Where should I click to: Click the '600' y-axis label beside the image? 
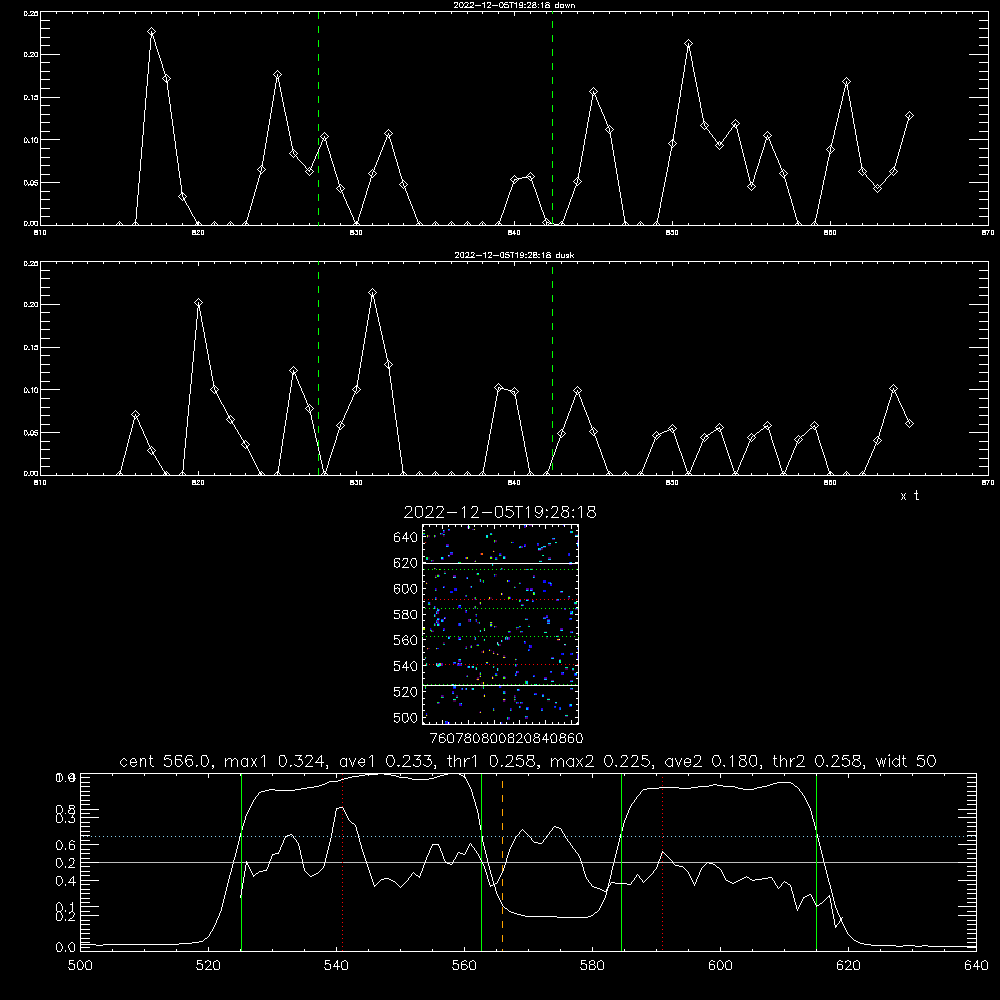pyautogui.click(x=405, y=589)
